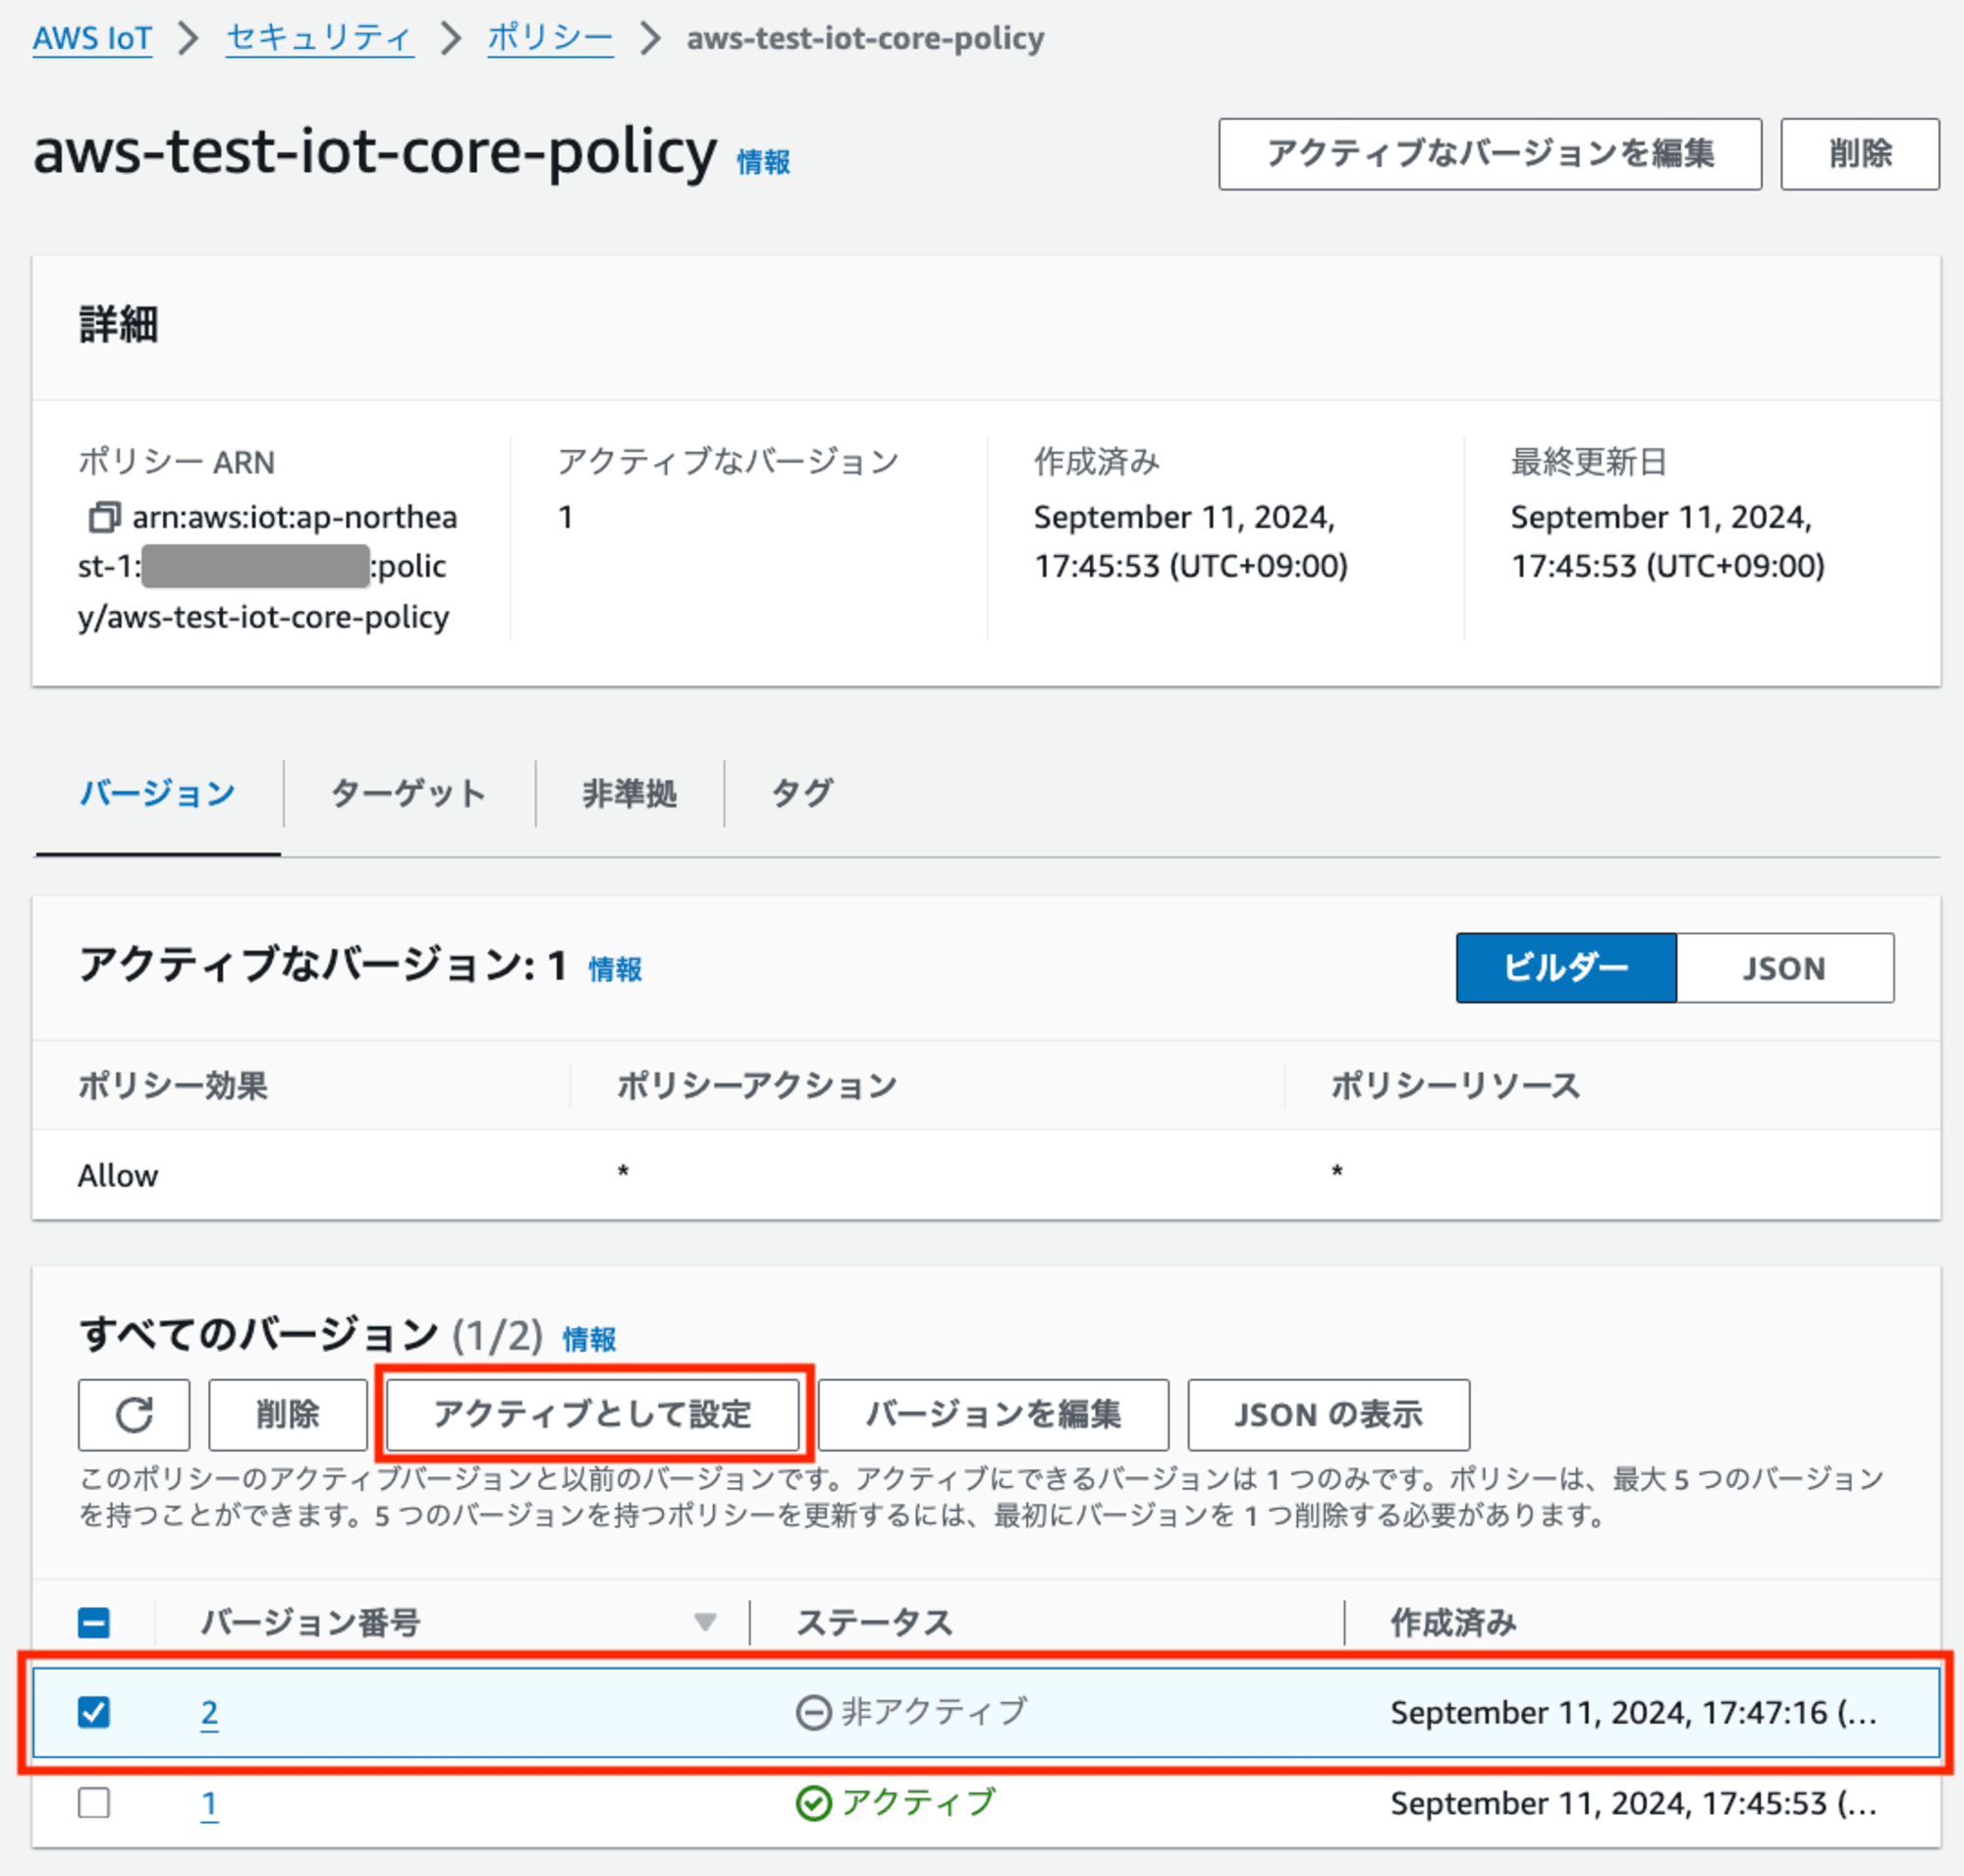Open 情報 link beside すべてのバージョン heading

click(589, 1338)
